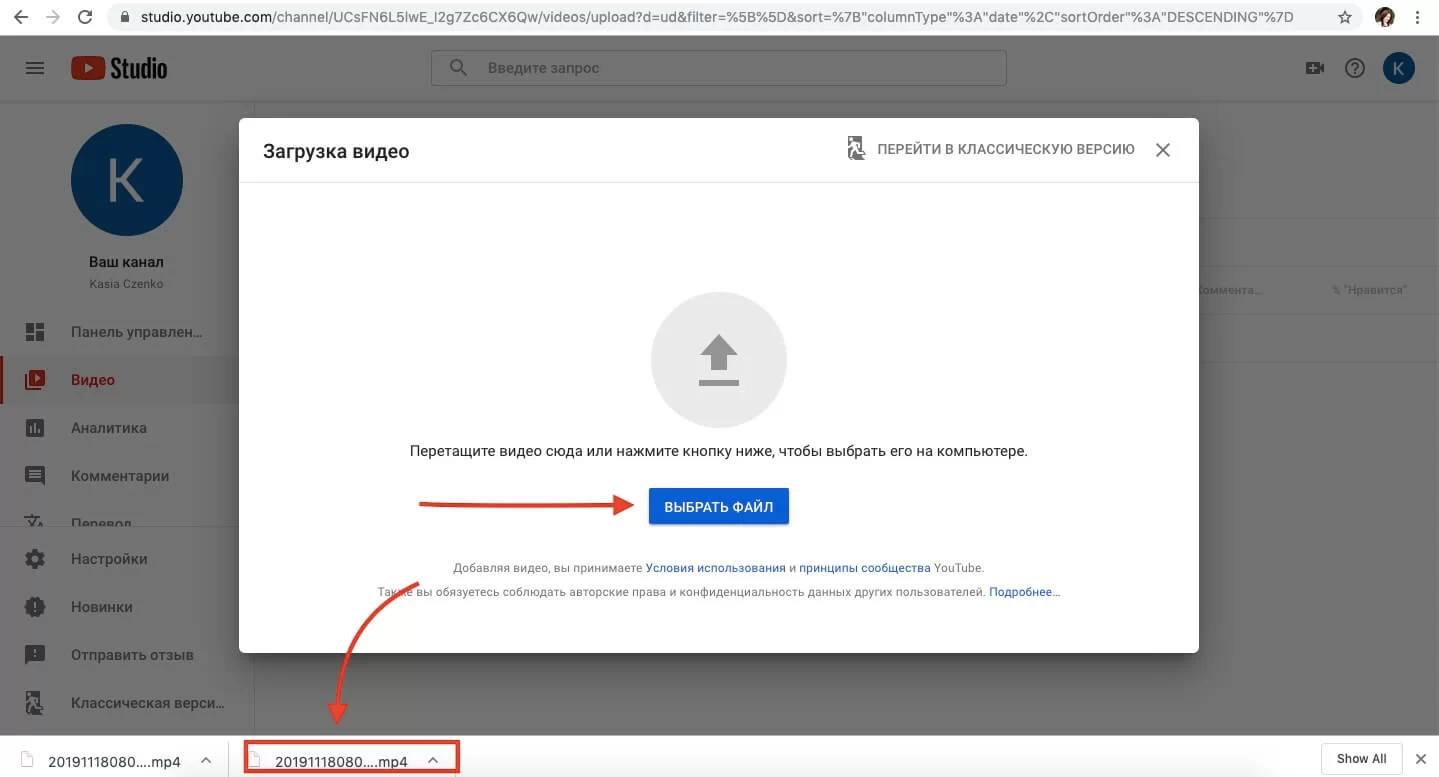Click the YouTube Studio logo
This screenshot has height=777, width=1439.
coord(117,67)
